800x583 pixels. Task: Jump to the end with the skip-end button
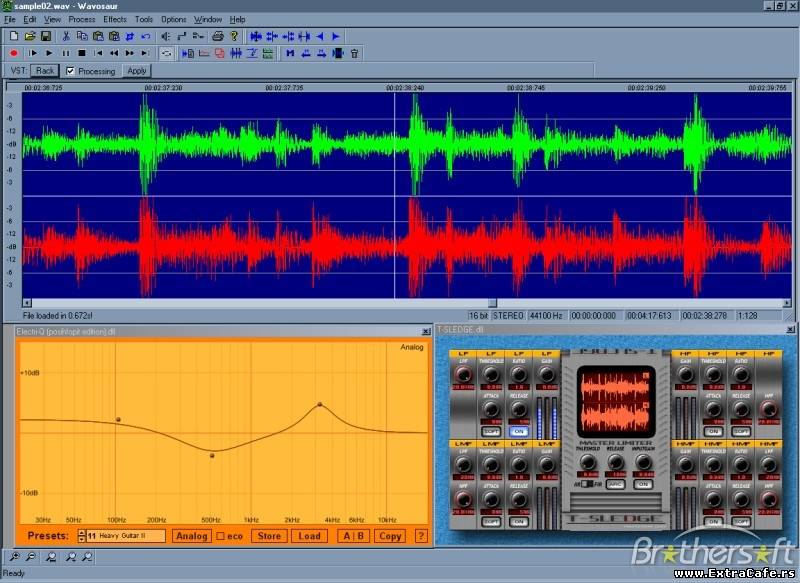tap(146, 53)
